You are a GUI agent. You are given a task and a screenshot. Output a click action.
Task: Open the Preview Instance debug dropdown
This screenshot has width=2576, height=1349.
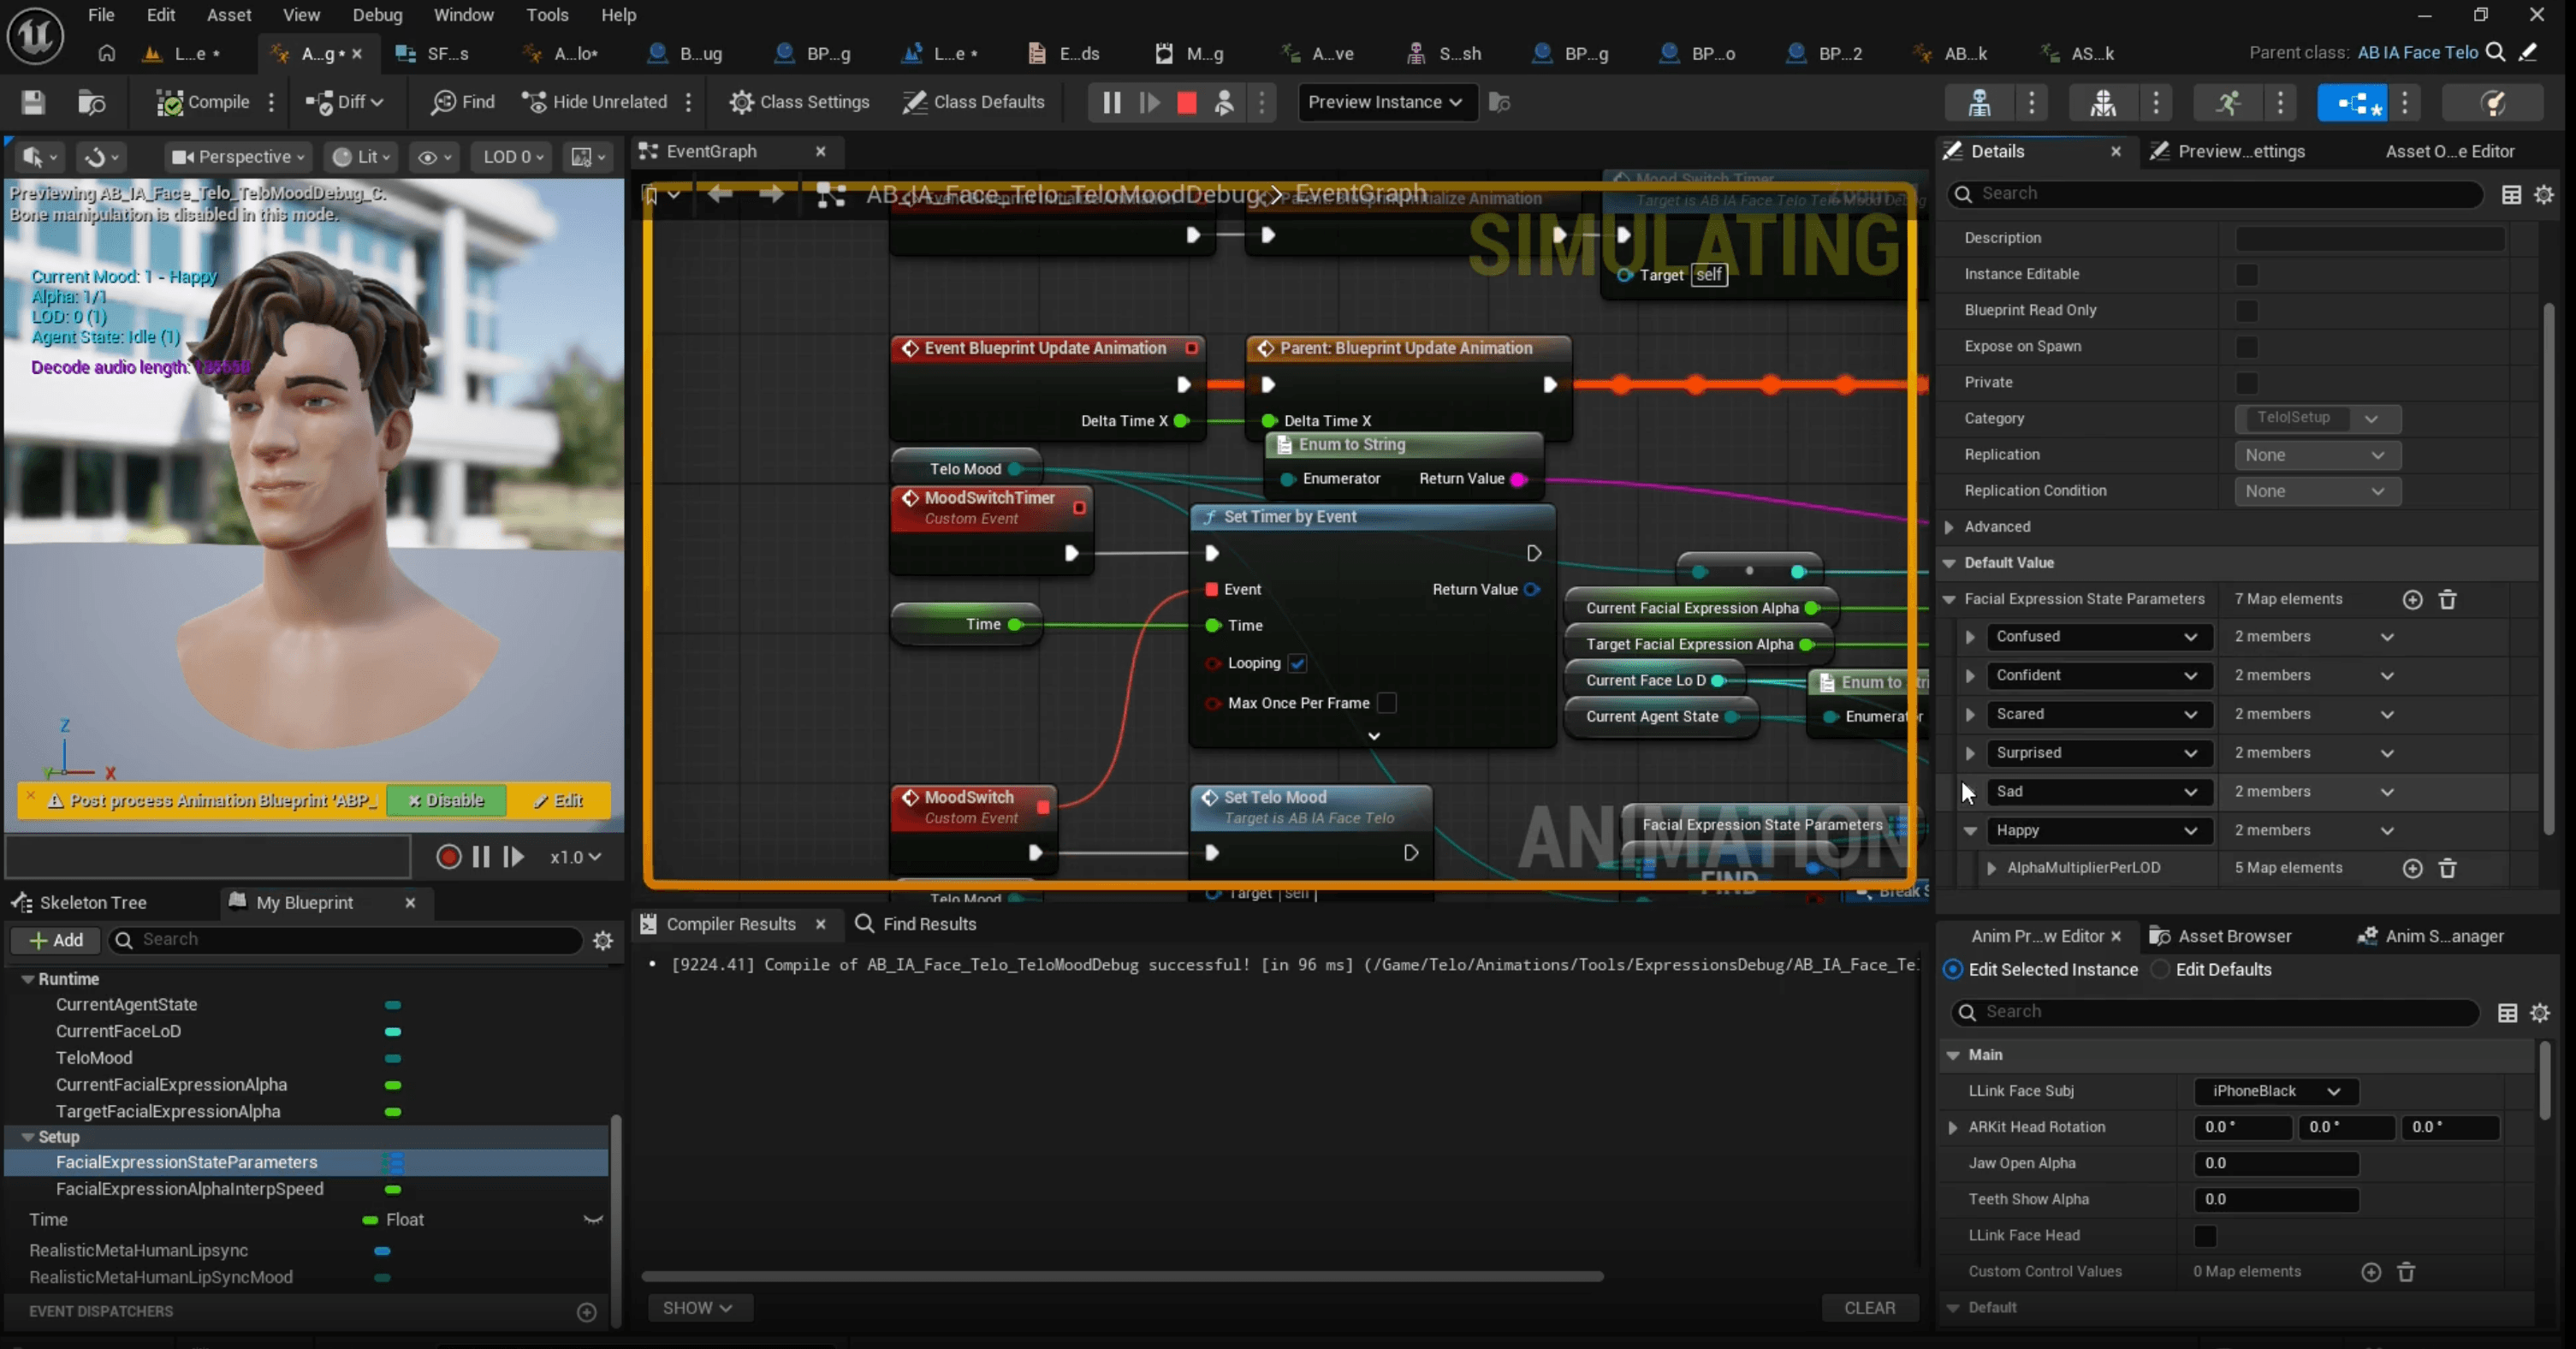(1386, 102)
